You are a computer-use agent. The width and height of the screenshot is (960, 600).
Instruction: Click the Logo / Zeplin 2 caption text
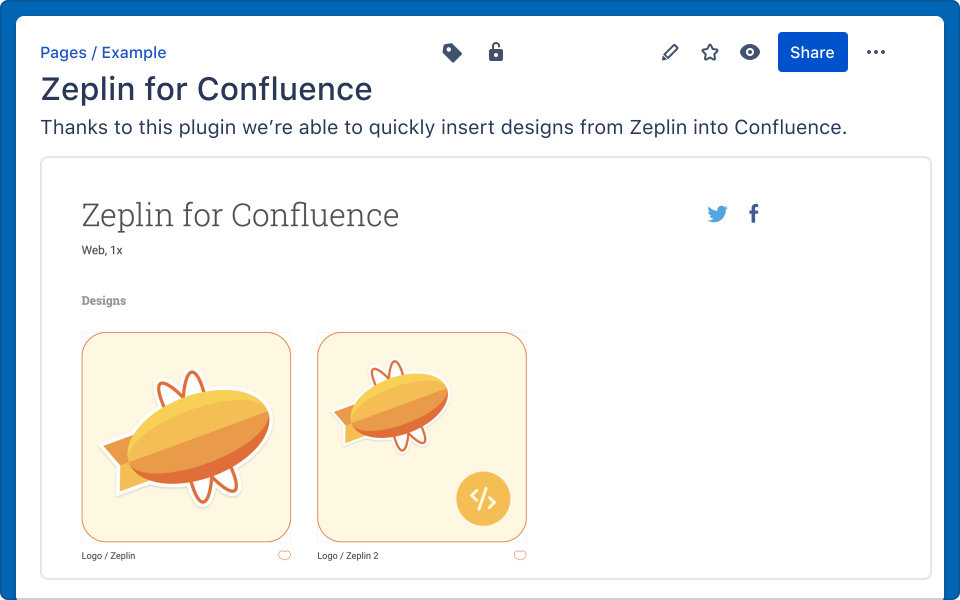(348, 556)
